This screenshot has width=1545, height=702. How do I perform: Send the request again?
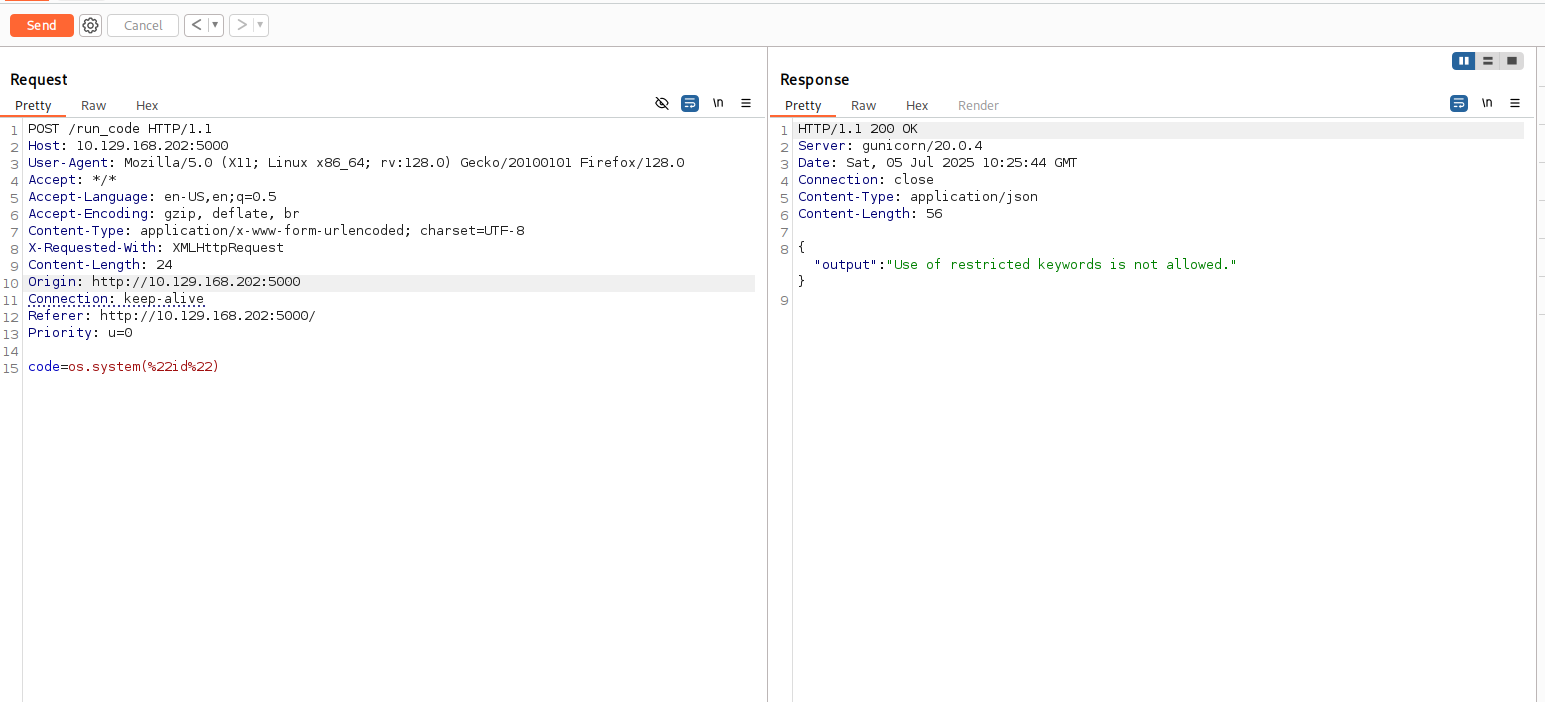coord(41,25)
